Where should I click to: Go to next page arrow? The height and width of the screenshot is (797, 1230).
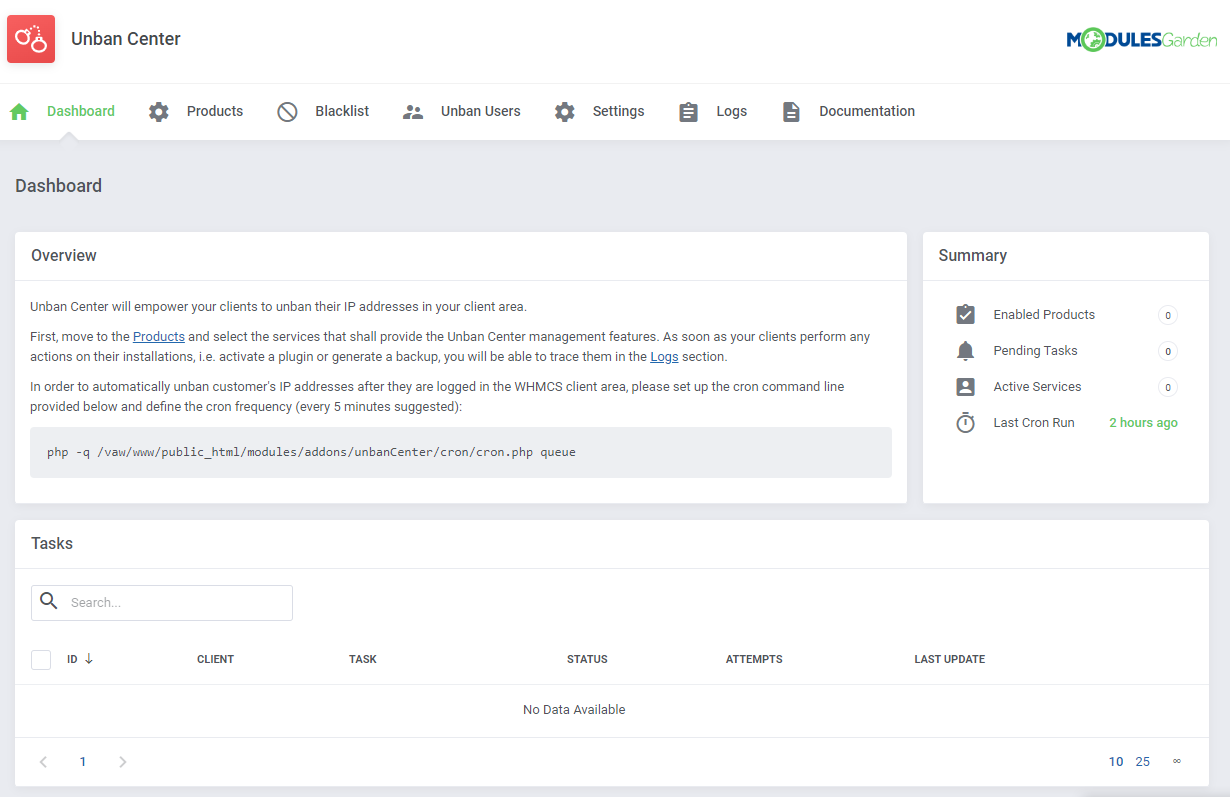coord(123,762)
